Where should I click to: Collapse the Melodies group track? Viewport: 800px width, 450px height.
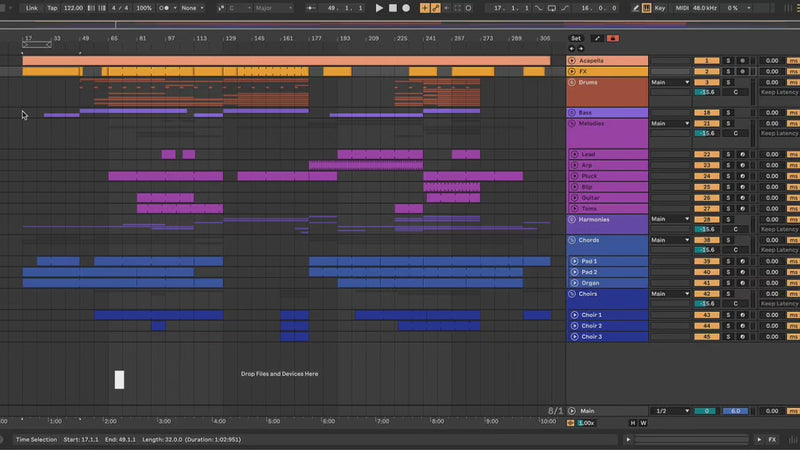573,124
